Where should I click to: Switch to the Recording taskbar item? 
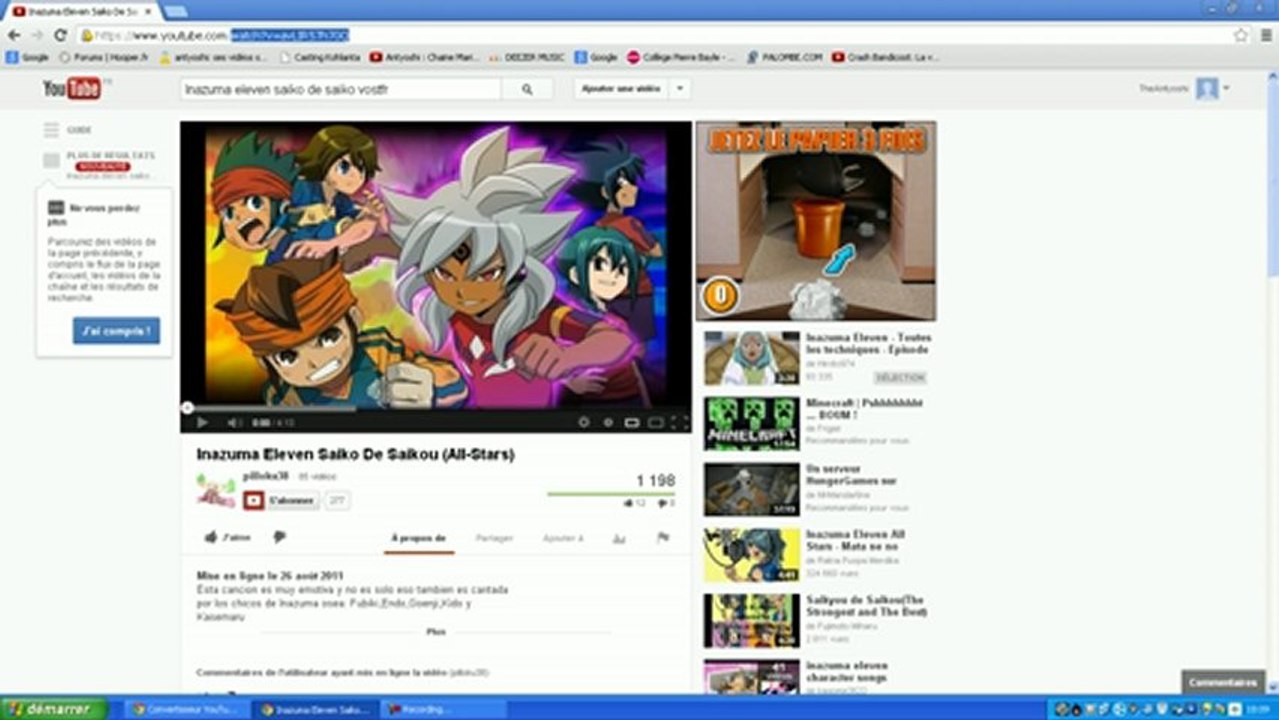coord(441,709)
